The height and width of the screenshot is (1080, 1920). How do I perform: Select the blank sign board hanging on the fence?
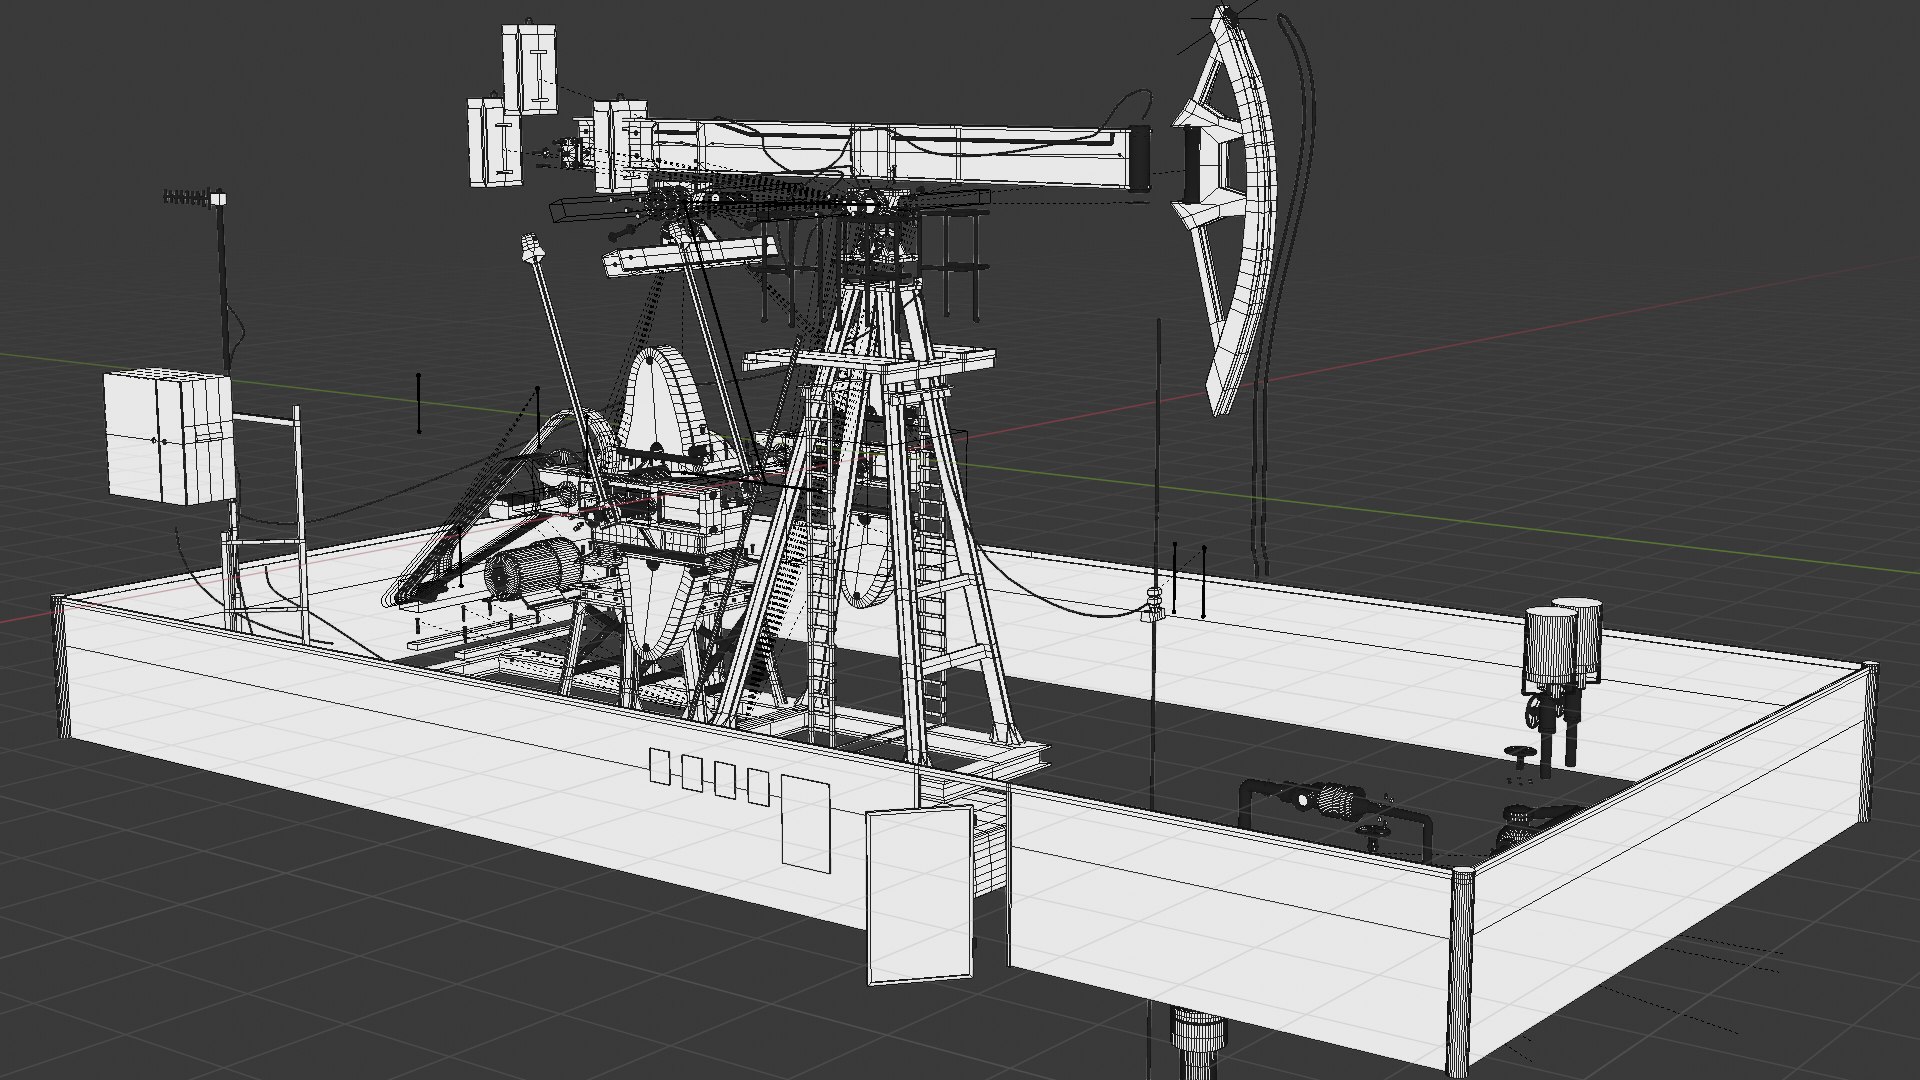pyautogui.click(x=919, y=896)
